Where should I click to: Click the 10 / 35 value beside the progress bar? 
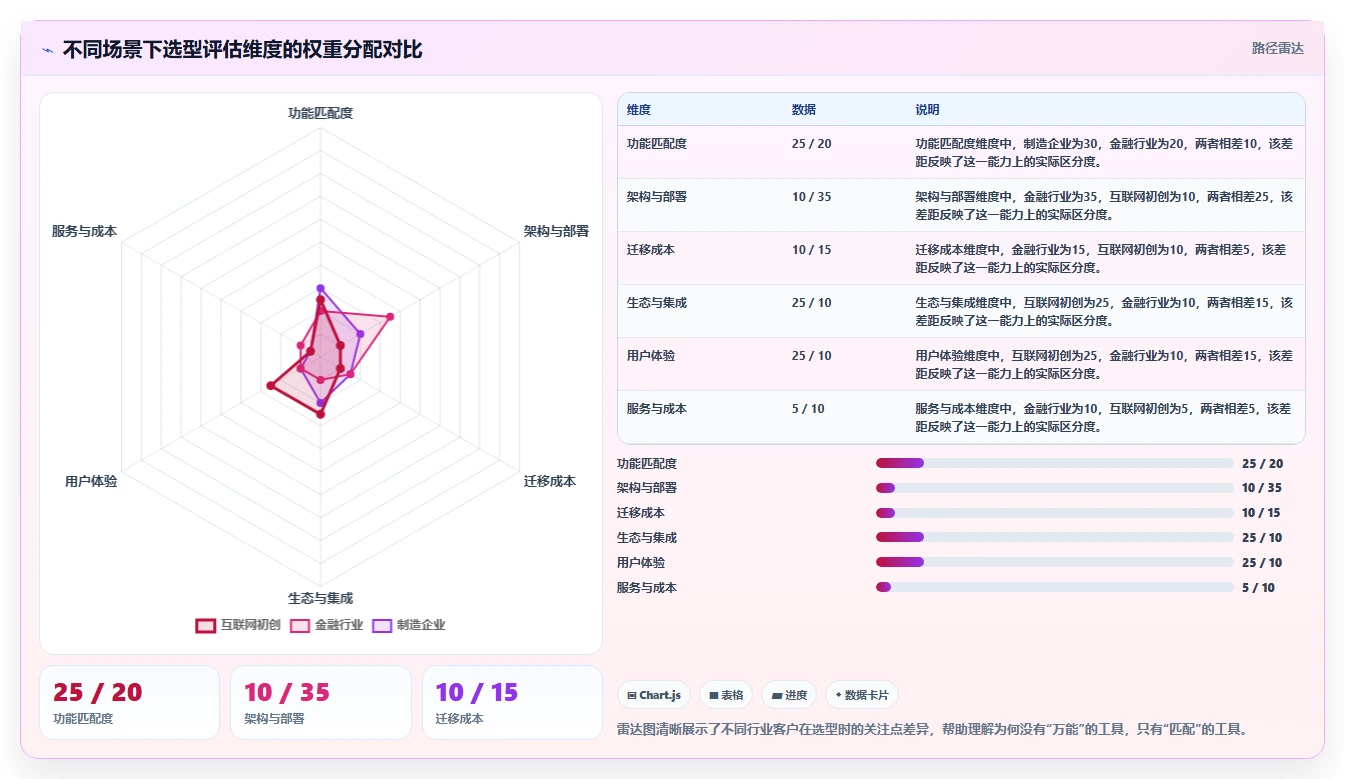(1262, 488)
